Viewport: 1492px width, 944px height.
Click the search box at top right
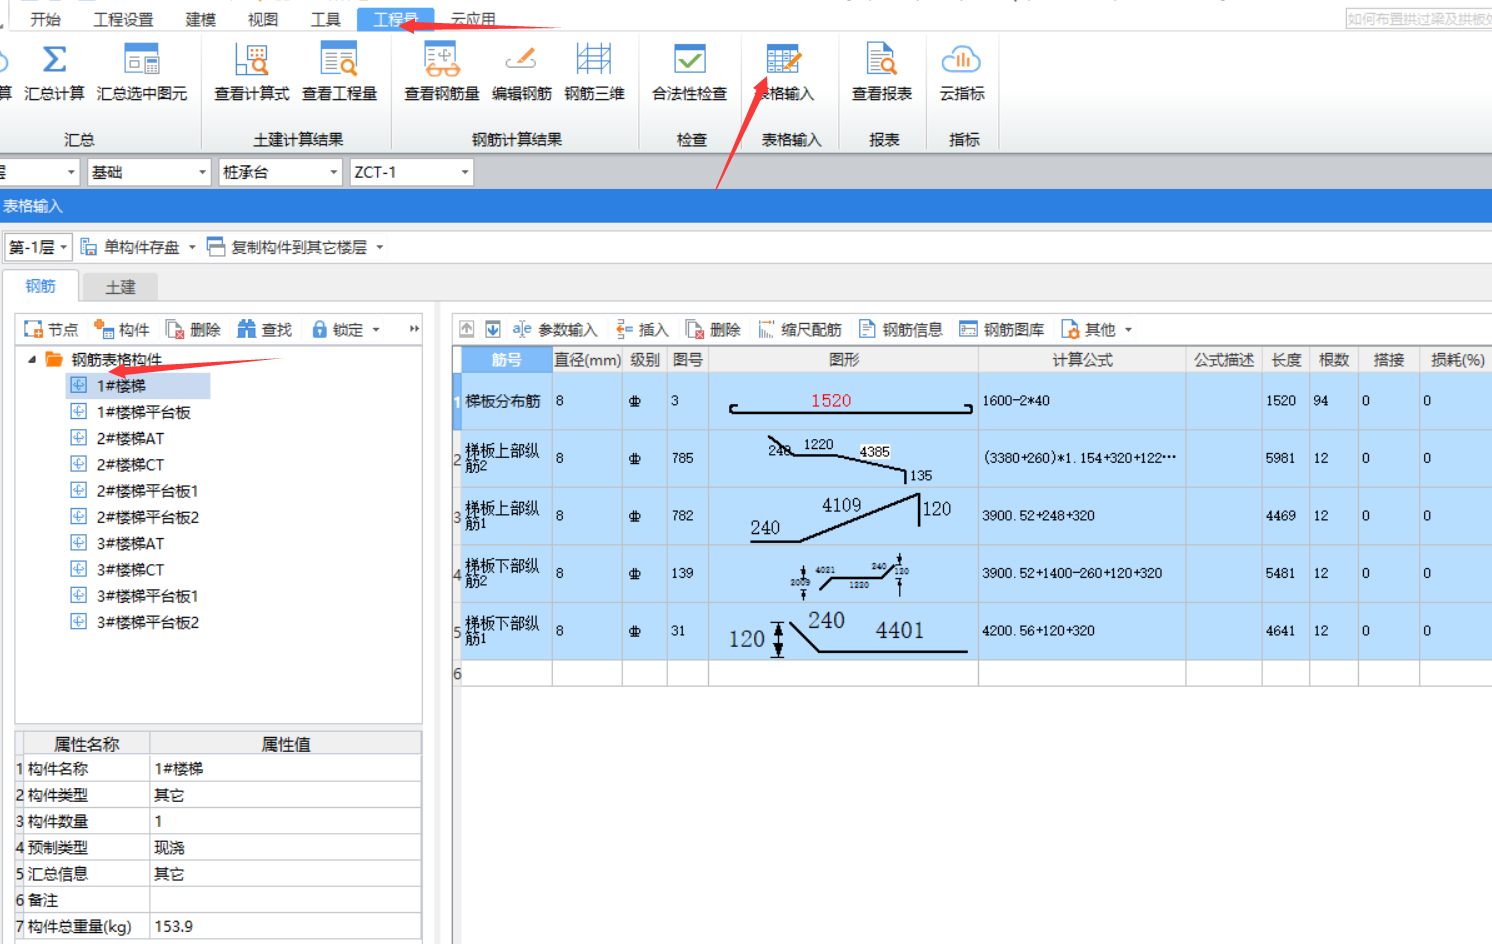pyautogui.click(x=1418, y=19)
